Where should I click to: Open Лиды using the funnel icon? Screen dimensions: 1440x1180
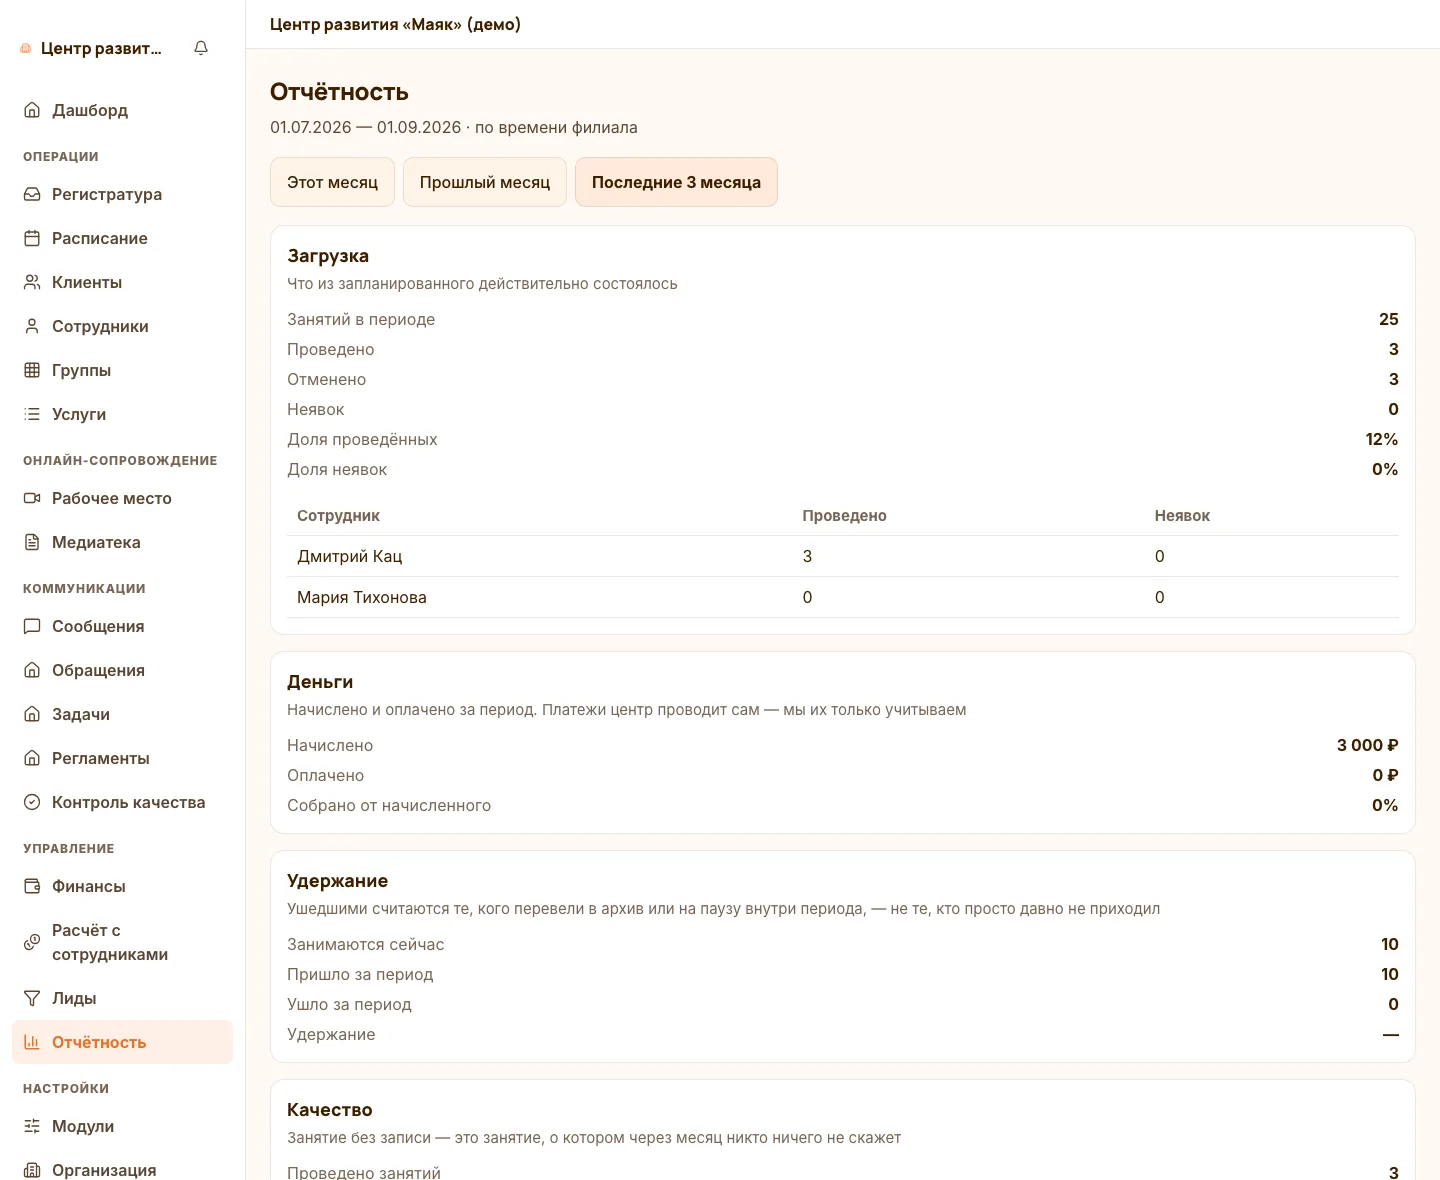[x=32, y=998]
